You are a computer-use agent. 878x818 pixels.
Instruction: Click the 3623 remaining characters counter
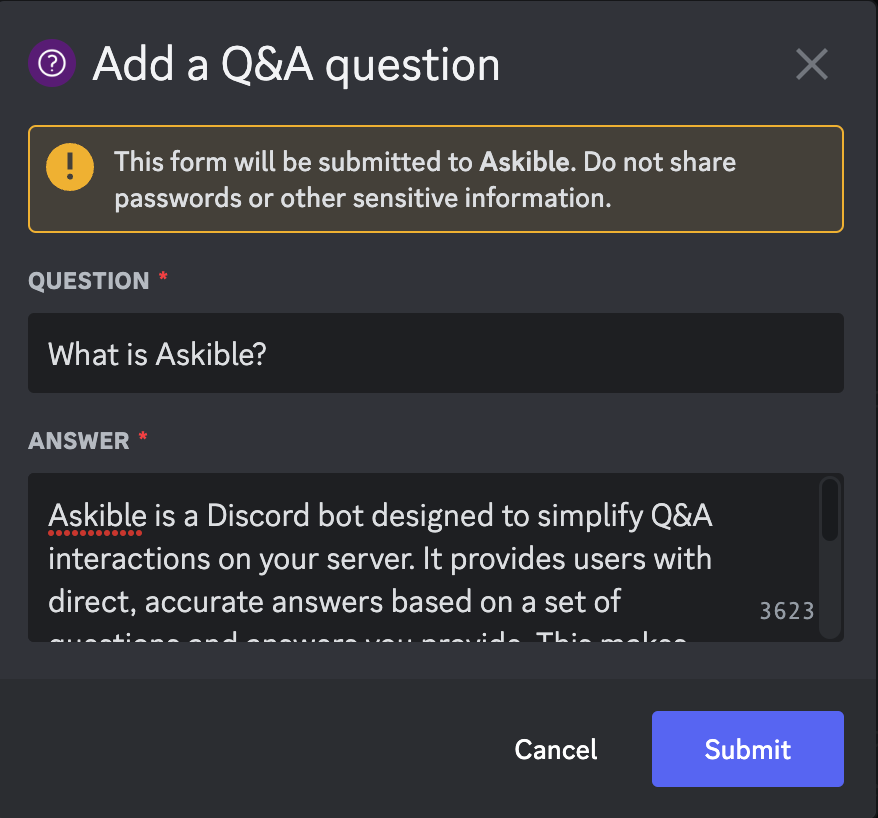click(x=787, y=611)
